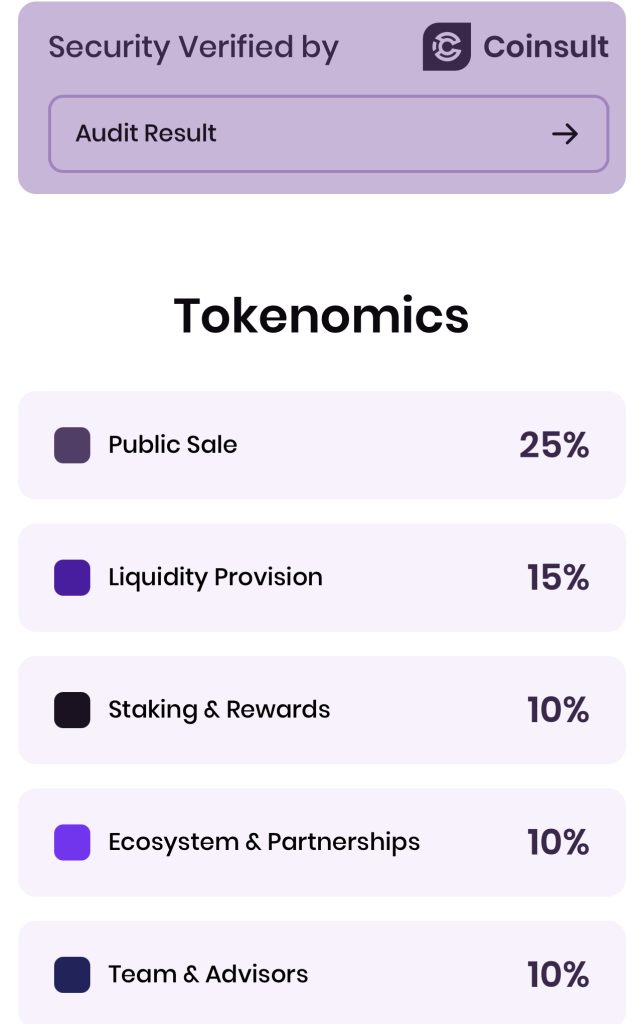Viewport: 644px width, 1024px height.
Task: Select the Liquidity Provision label
Action: pyautogui.click(x=216, y=578)
